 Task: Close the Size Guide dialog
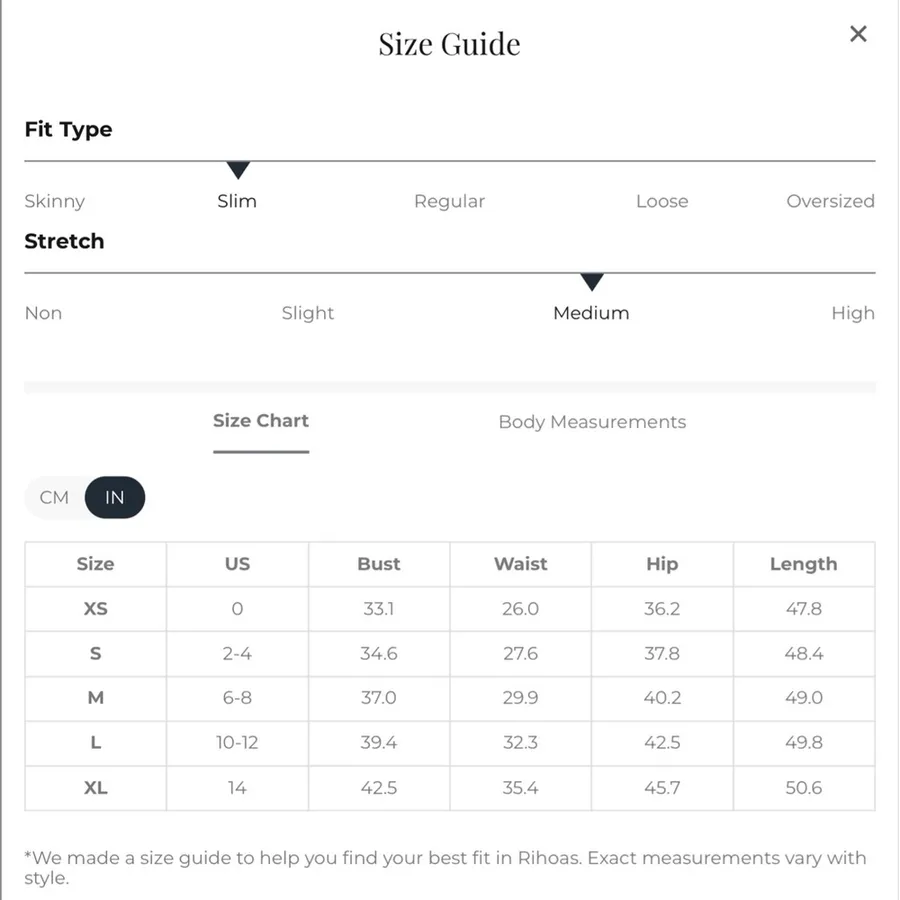[858, 34]
